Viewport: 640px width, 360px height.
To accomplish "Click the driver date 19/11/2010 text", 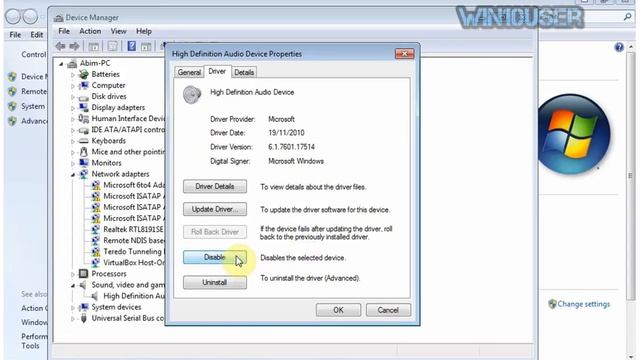I will [286, 133].
